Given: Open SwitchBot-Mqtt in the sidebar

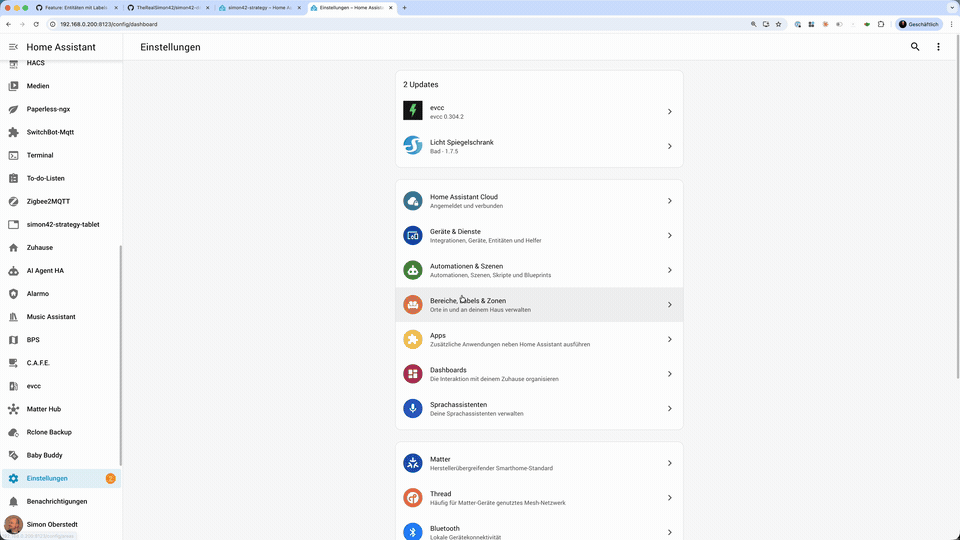Looking at the screenshot, I should [x=61, y=132].
